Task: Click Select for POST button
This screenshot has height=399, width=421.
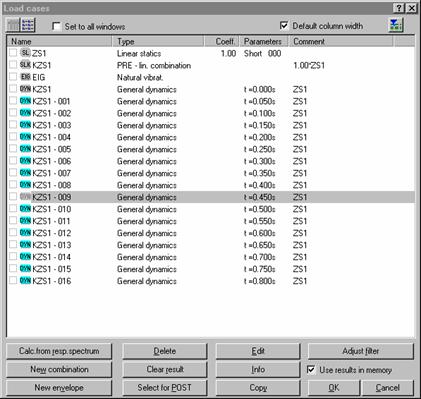Action: coord(165,388)
